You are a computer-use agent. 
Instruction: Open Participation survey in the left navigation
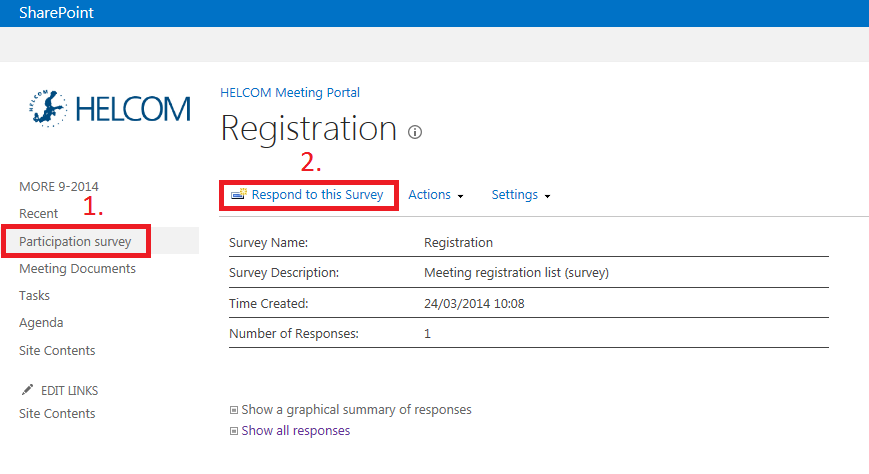coord(75,241)
